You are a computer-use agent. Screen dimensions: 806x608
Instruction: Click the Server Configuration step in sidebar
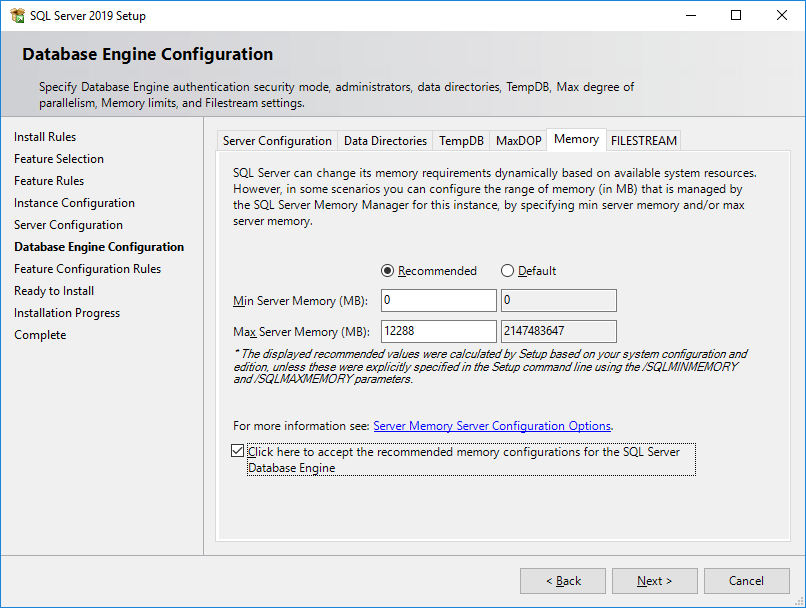[x=68, y=225]
